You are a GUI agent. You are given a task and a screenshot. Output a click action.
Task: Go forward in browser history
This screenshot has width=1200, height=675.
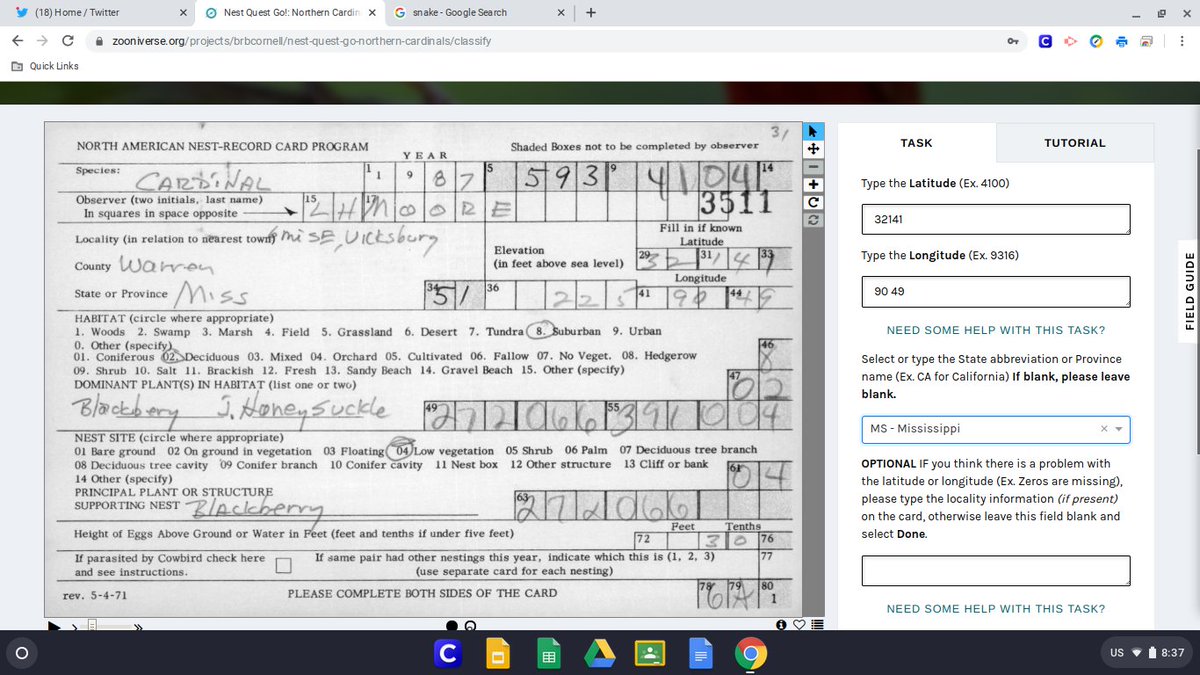point(42,41)
